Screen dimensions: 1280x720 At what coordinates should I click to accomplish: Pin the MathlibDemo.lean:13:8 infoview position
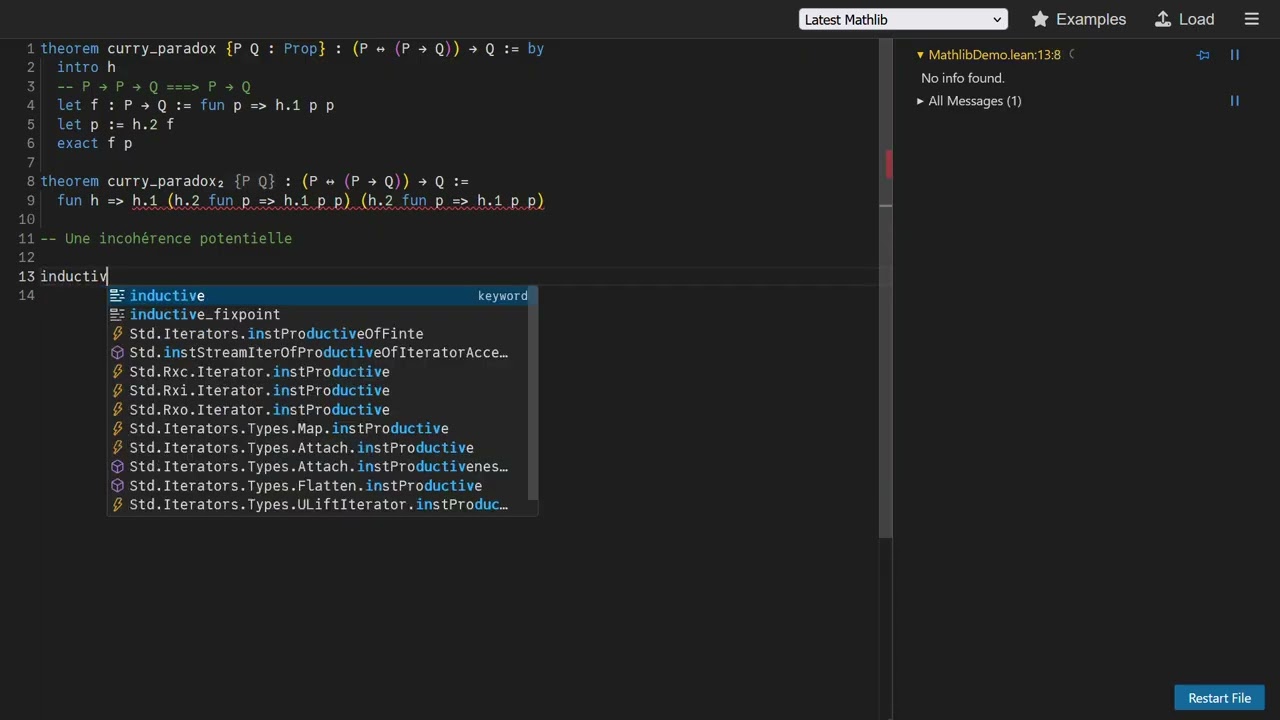pos(1203,55)
